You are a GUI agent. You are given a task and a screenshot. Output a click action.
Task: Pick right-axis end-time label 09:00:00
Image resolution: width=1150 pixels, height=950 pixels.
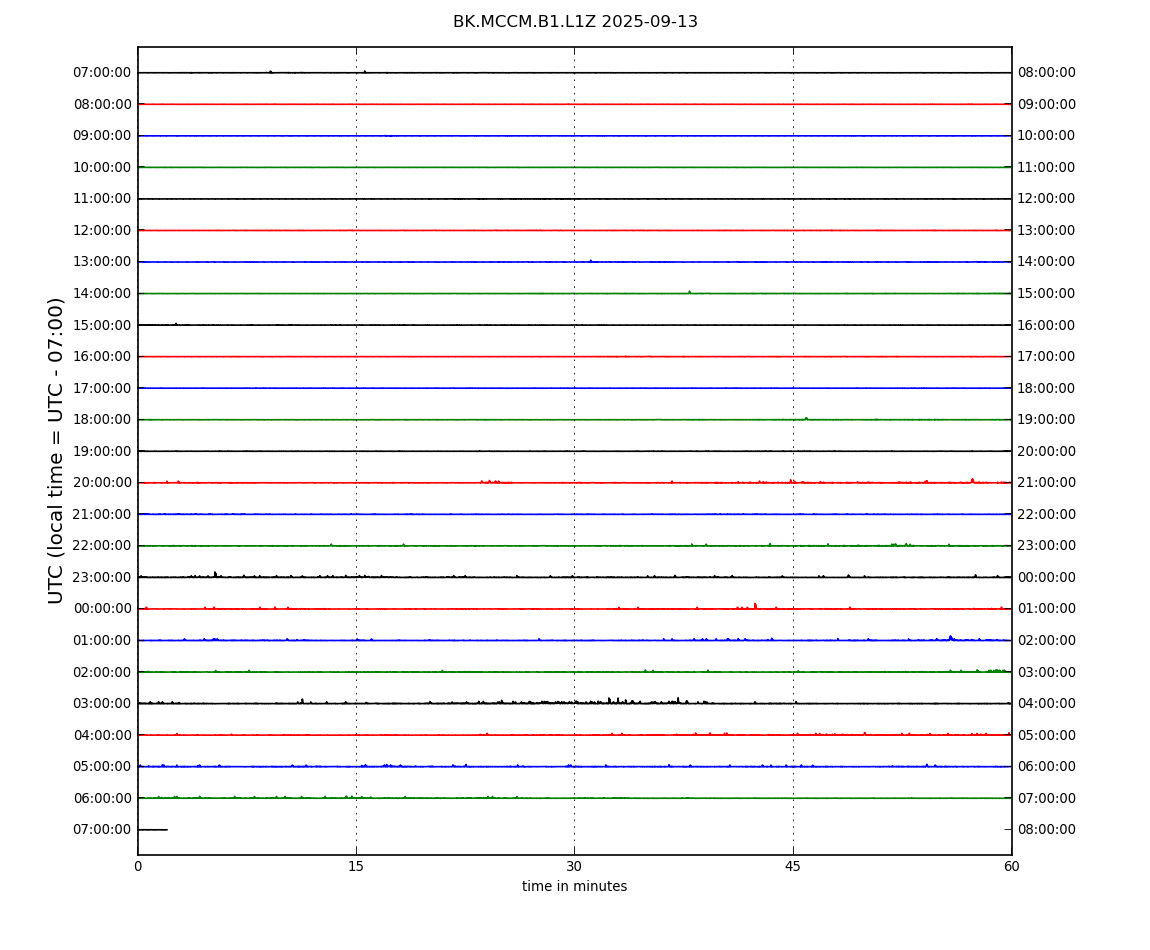[1047, 104]
